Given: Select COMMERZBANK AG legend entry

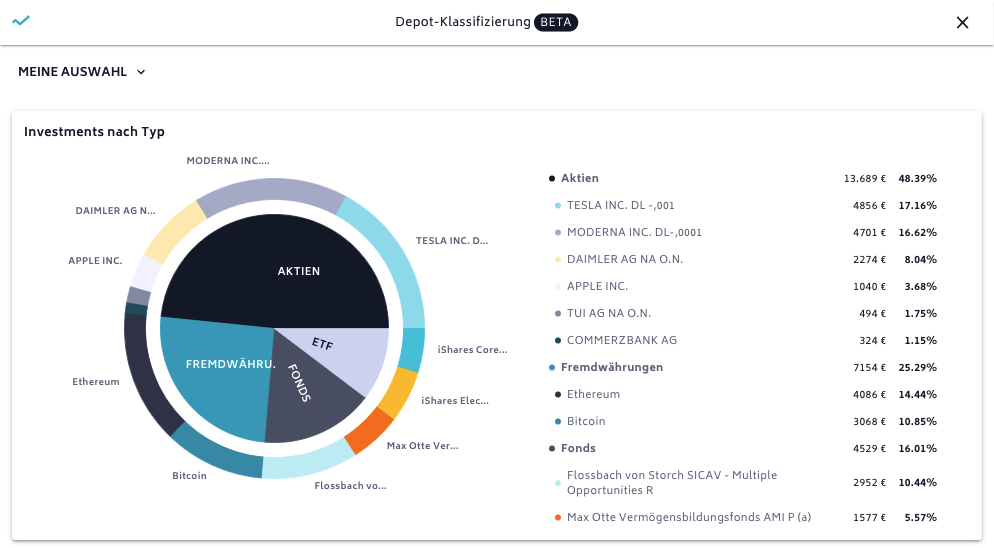Looking at the screenshot, I should coord(621,340).
